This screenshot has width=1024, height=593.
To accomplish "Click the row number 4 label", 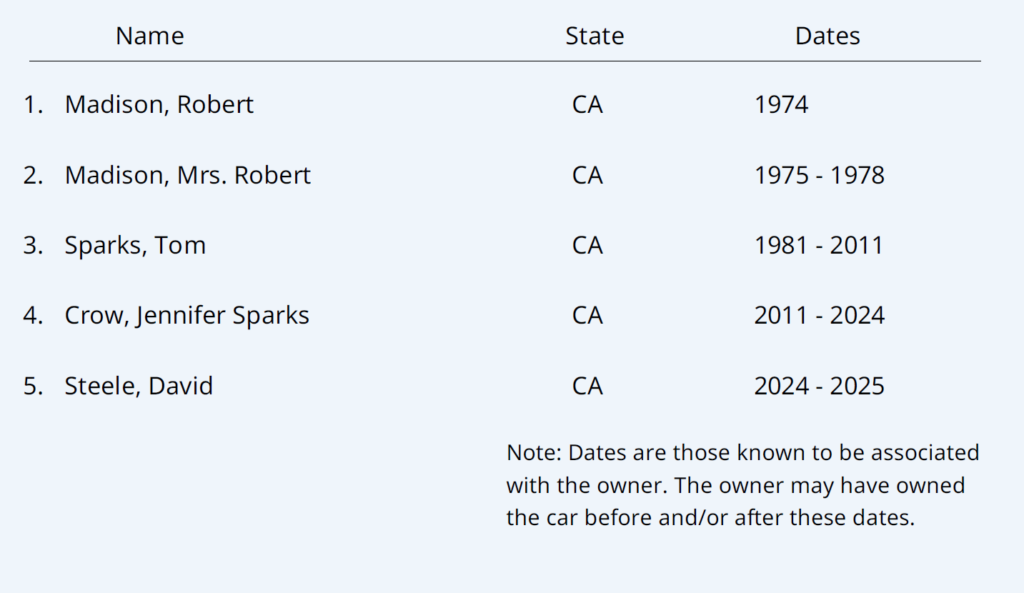I will (x=33, y=315).
